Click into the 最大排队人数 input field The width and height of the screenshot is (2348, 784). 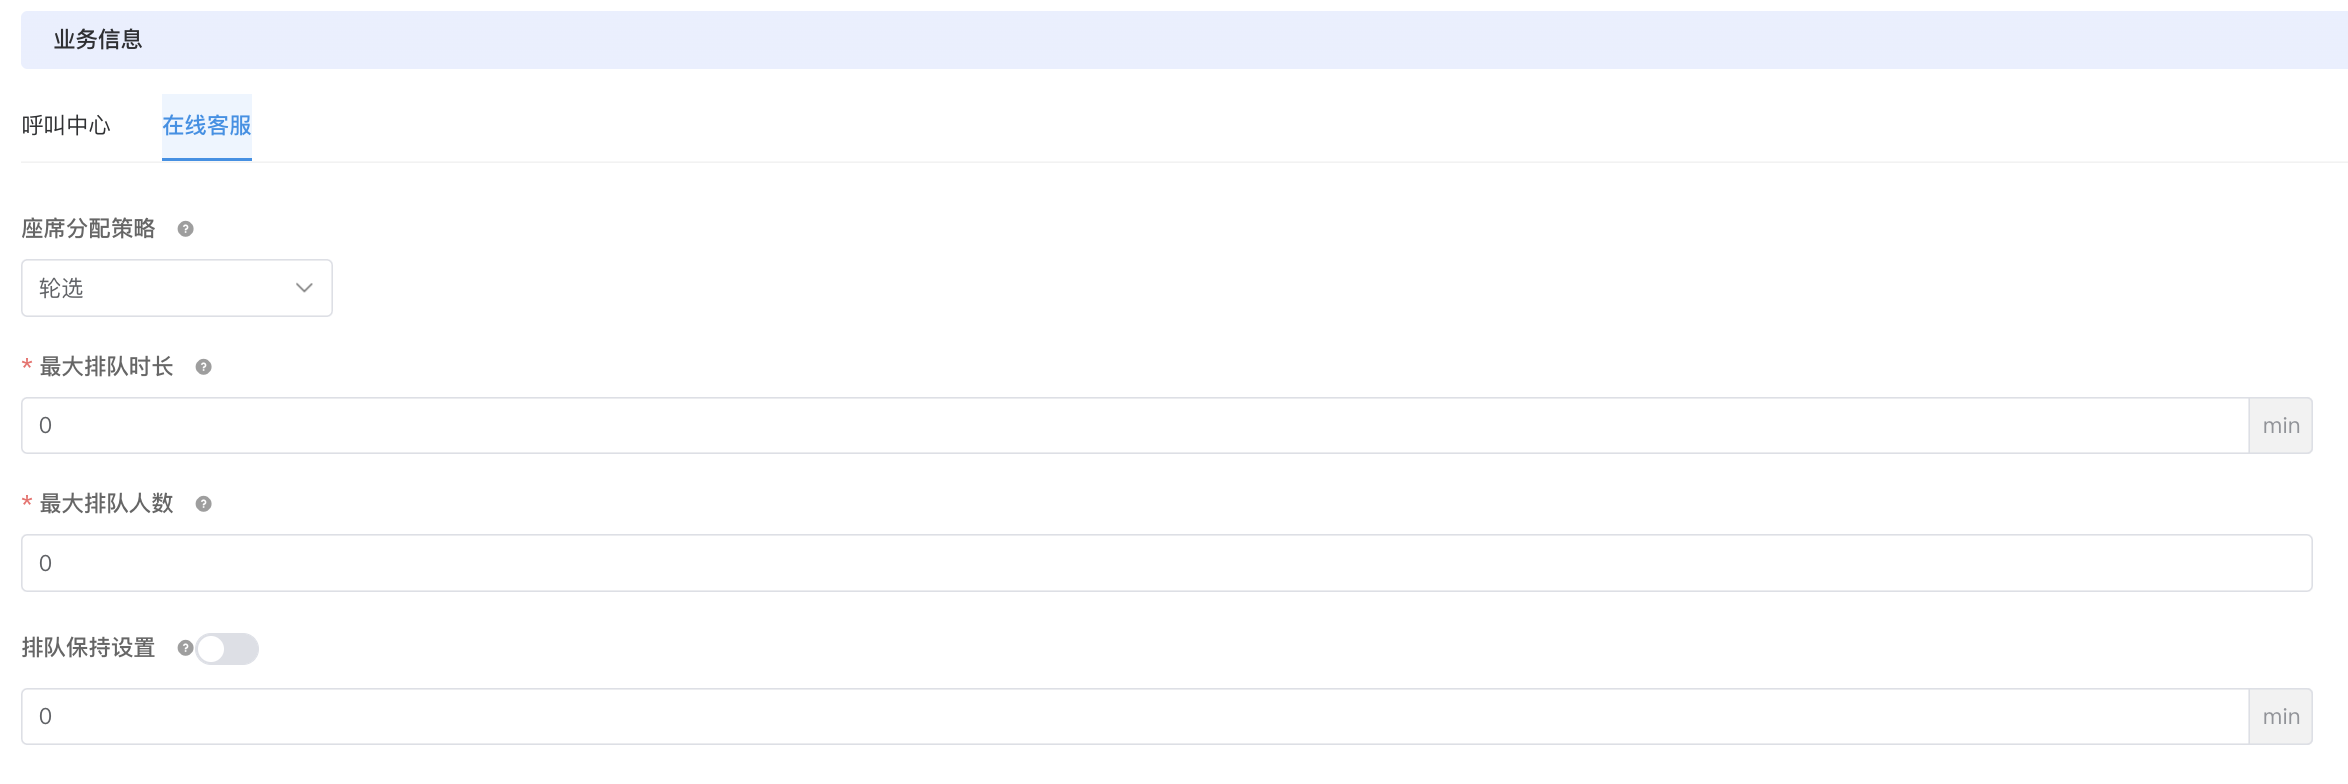pyautogui.click(x=1167, y=563)
